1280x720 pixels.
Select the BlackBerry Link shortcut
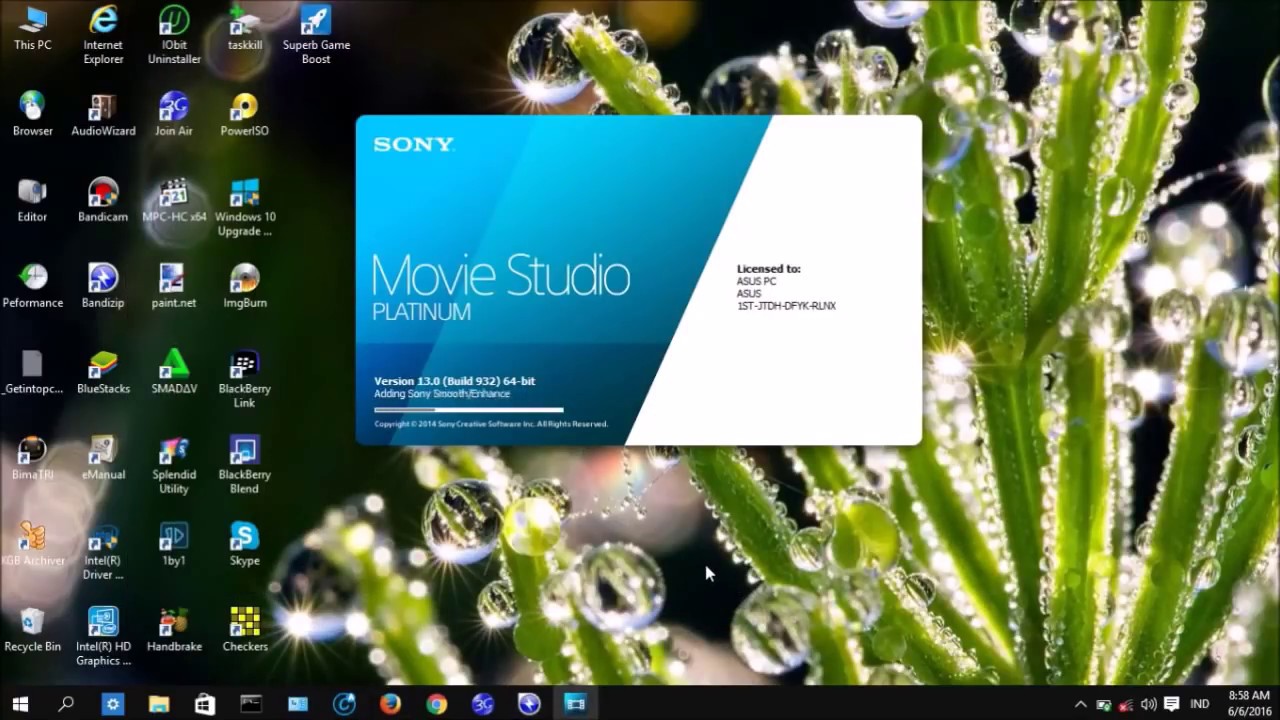[x=245, y=379]
